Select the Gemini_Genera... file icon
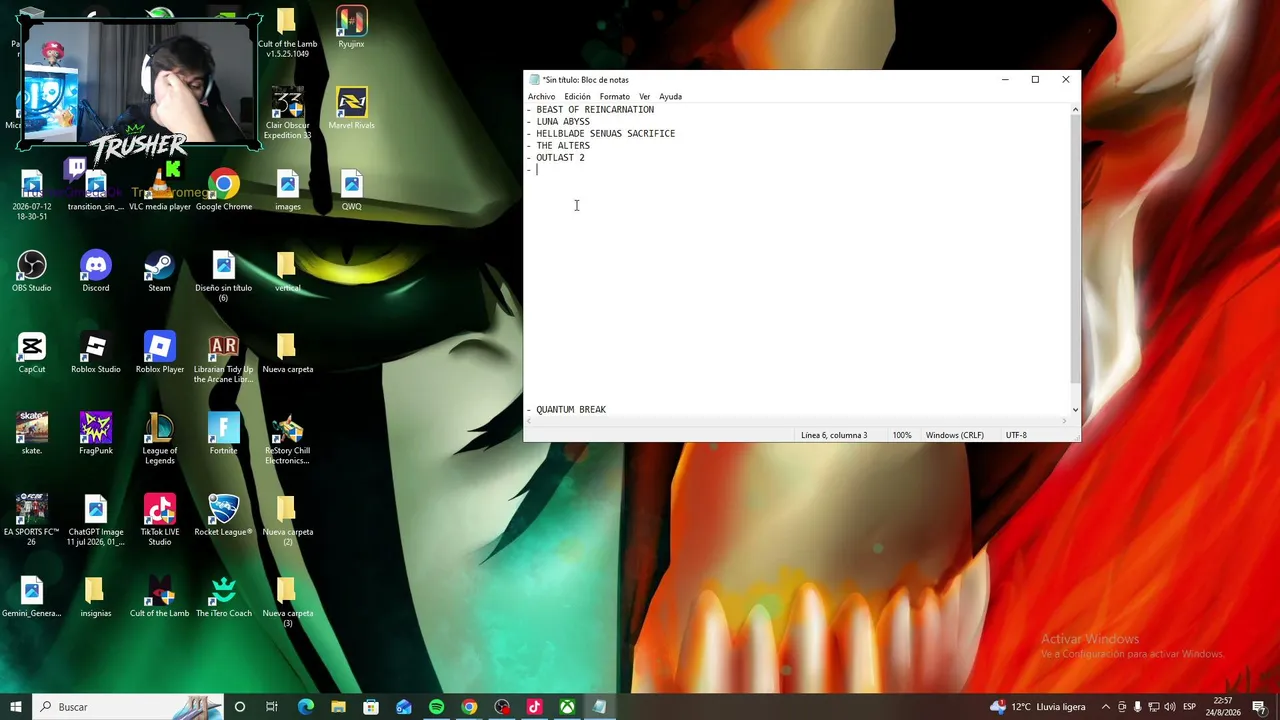 tap(32, 597)
